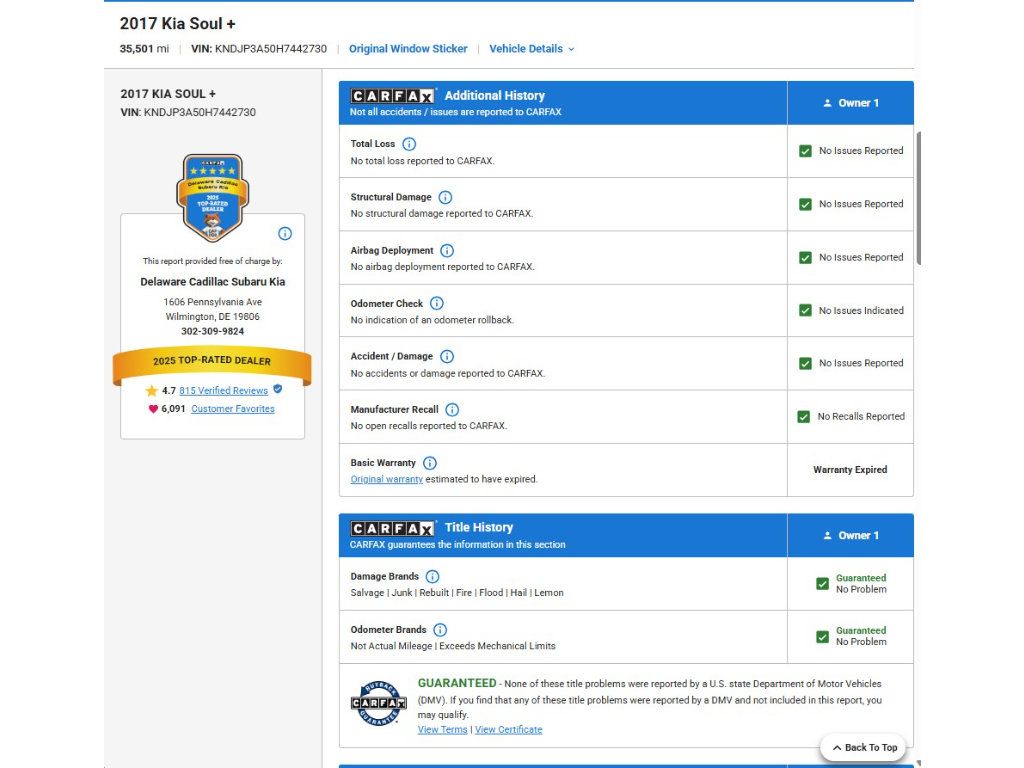The image size is (1024, 768).
Task: Open the View Certificate link
Action: (508, 729)
